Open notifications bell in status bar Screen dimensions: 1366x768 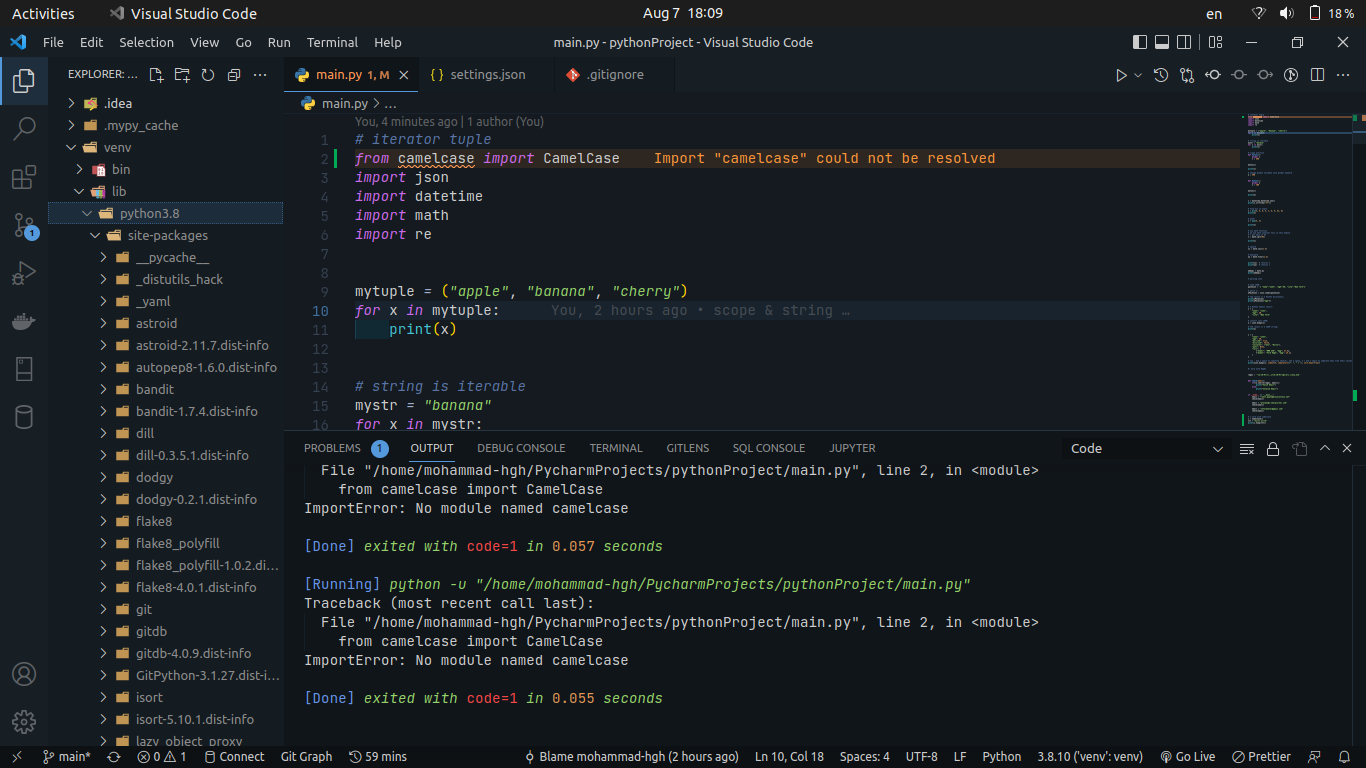tap(1342, 757)
